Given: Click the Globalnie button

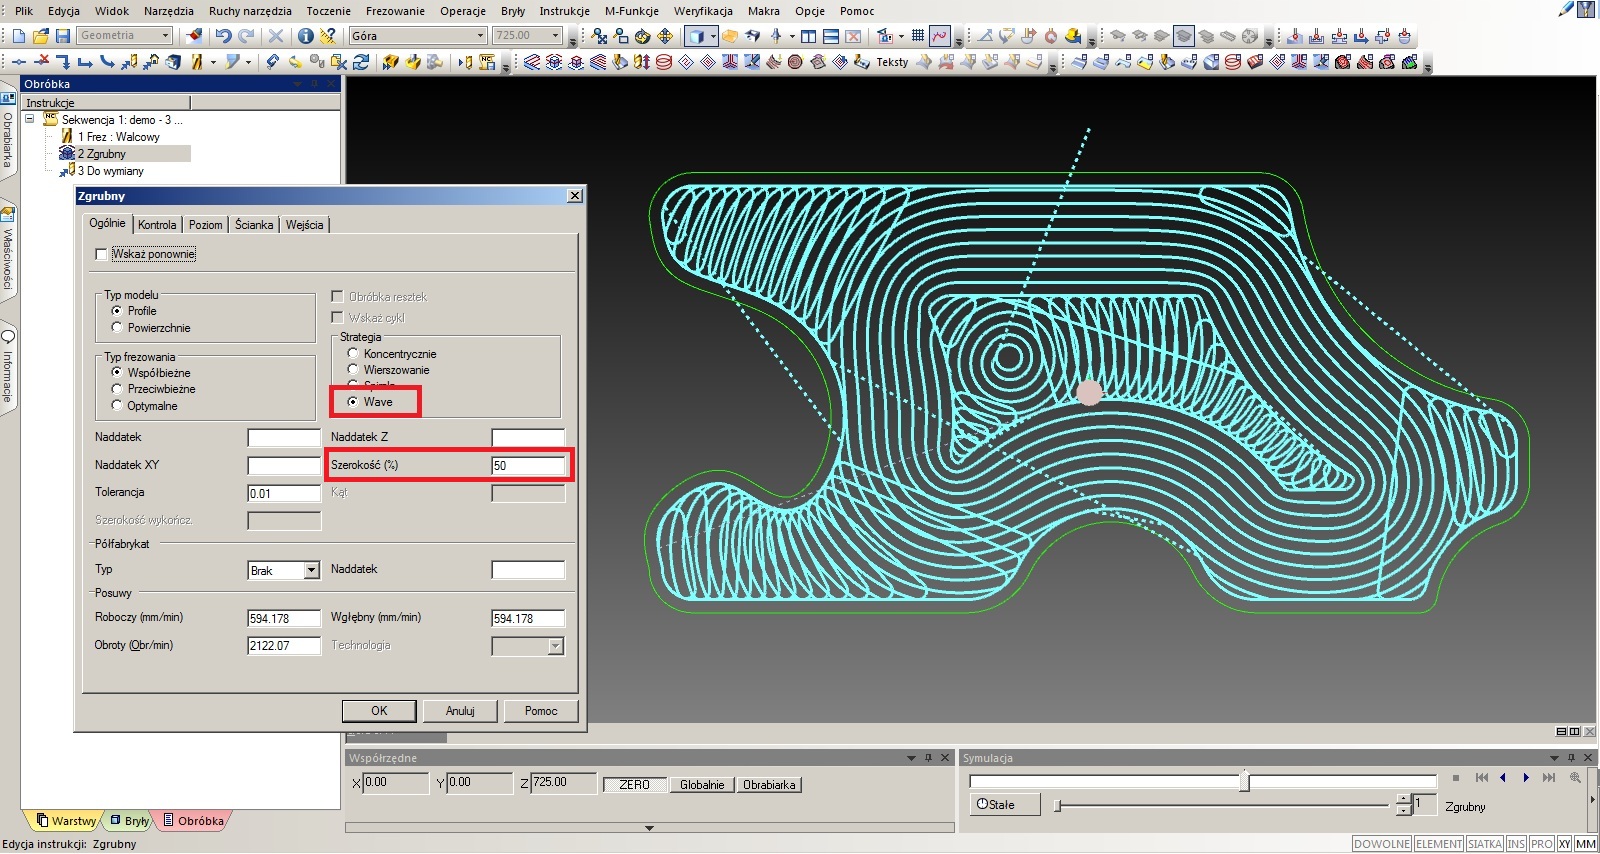Looking at the screenshot, I should 702,785.
